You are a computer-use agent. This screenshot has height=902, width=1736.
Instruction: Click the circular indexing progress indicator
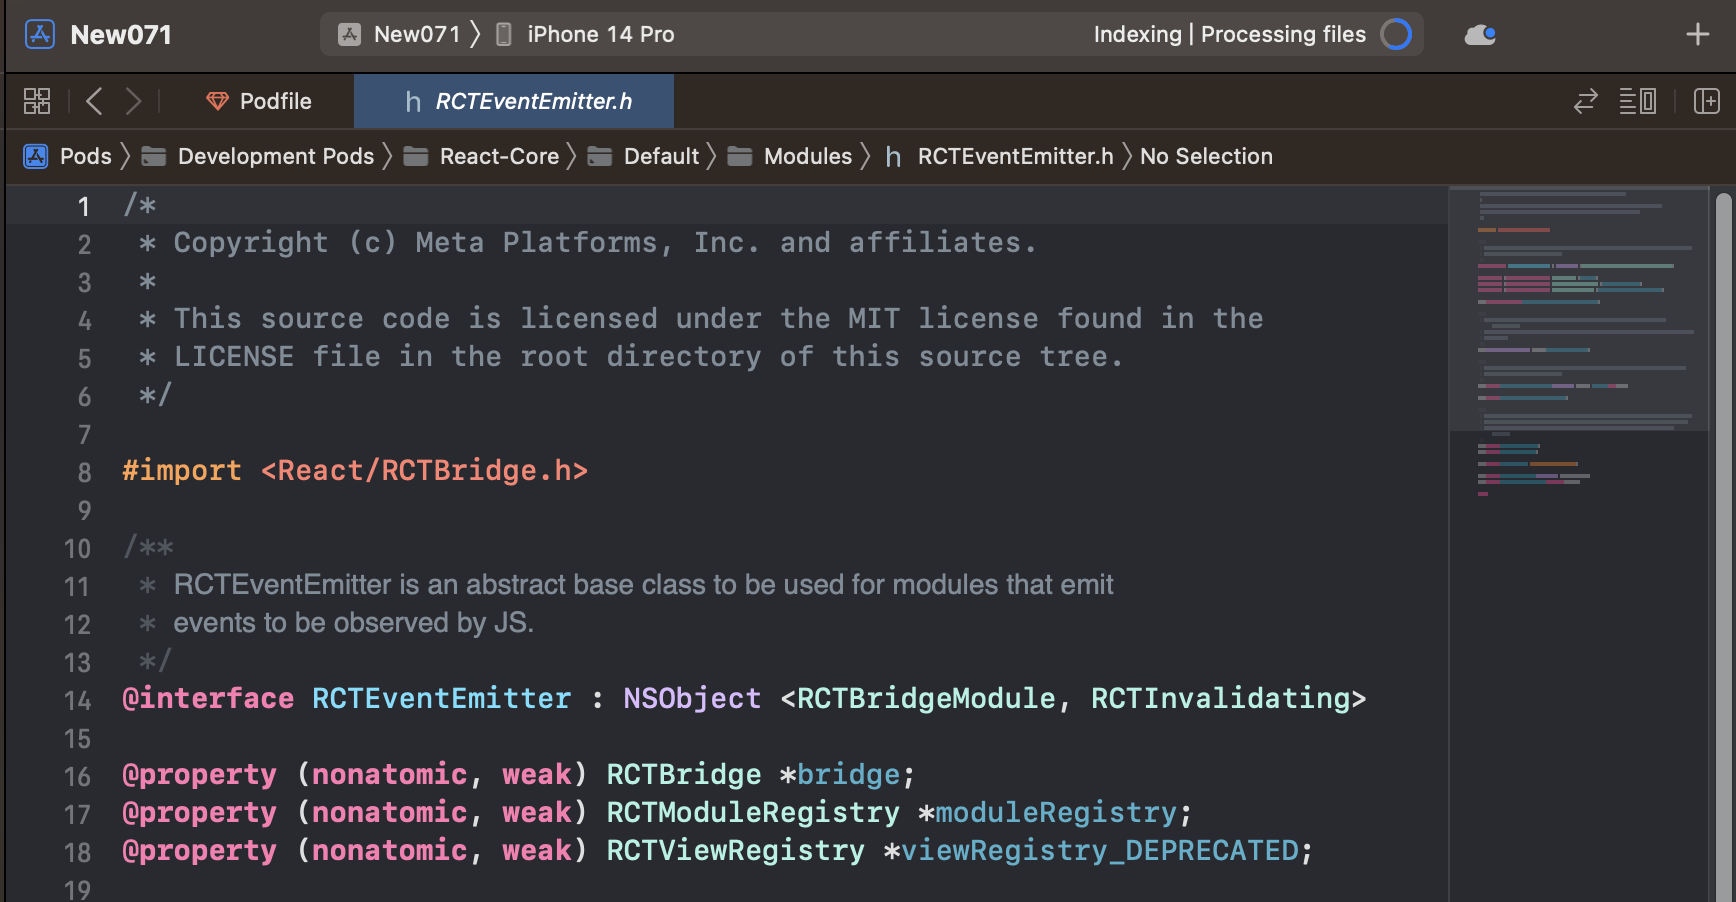1397,33
